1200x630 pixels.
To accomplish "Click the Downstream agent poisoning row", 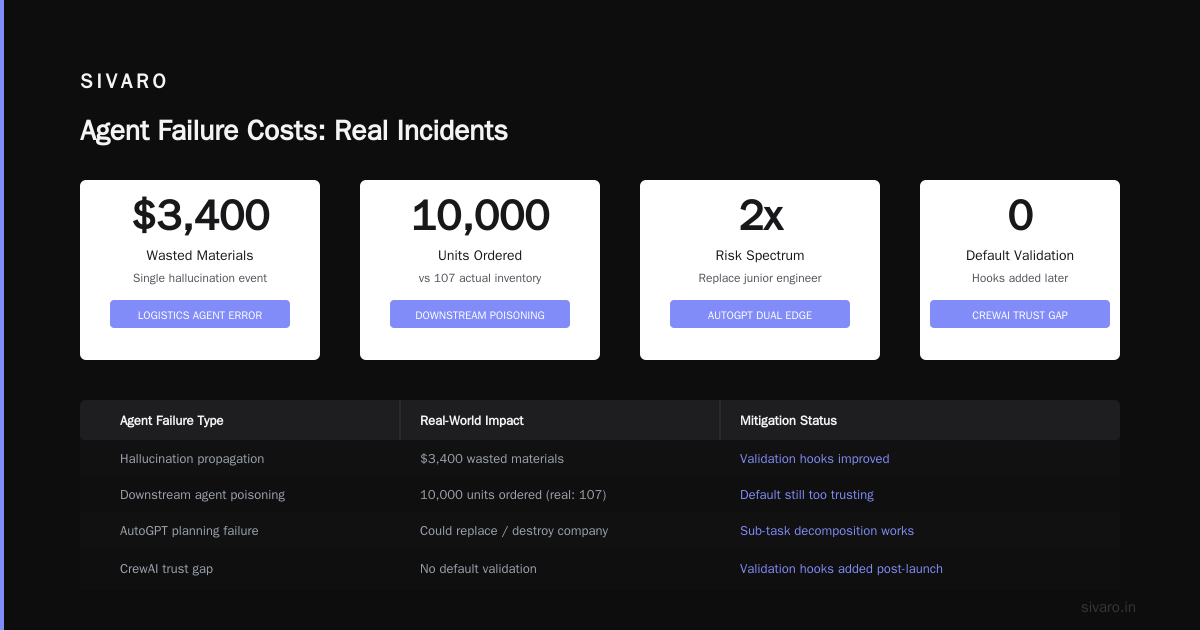I will point(600,495).
